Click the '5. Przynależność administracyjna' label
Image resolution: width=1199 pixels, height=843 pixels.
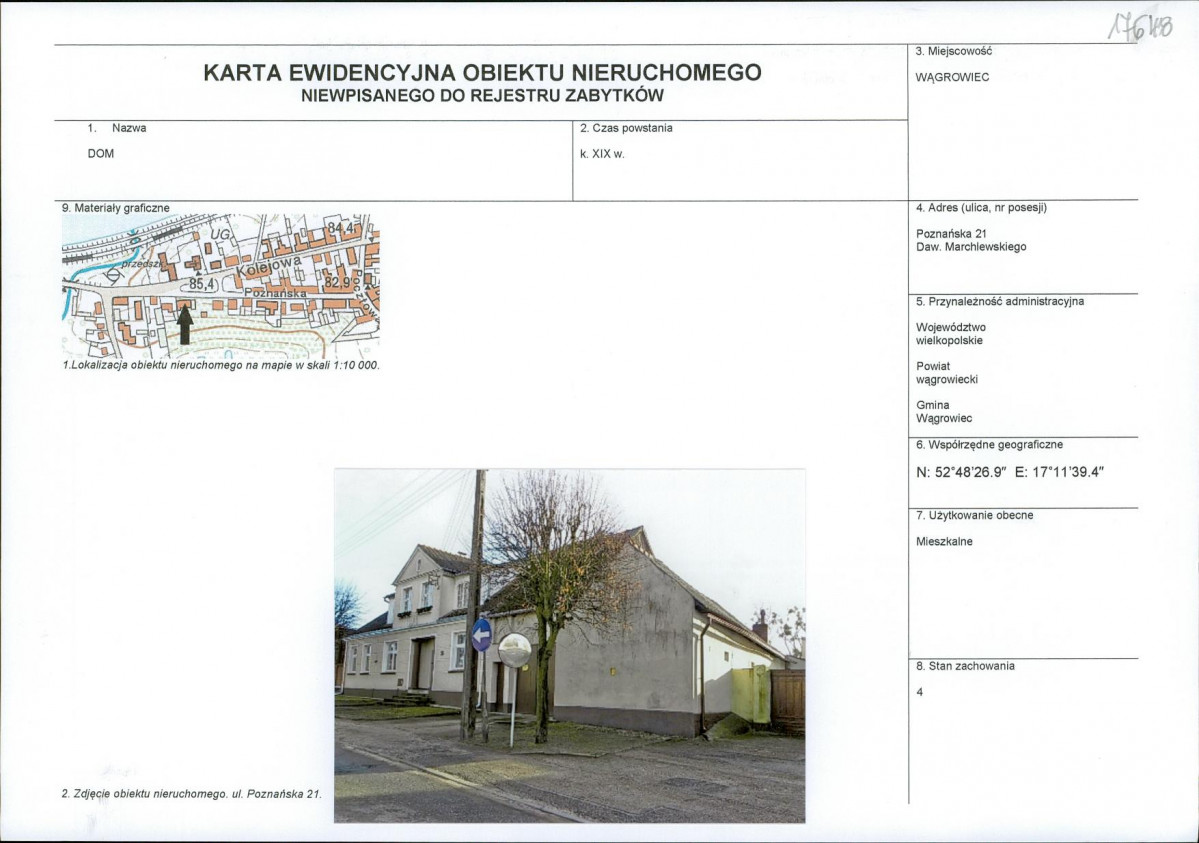(x=1000, y=302)
